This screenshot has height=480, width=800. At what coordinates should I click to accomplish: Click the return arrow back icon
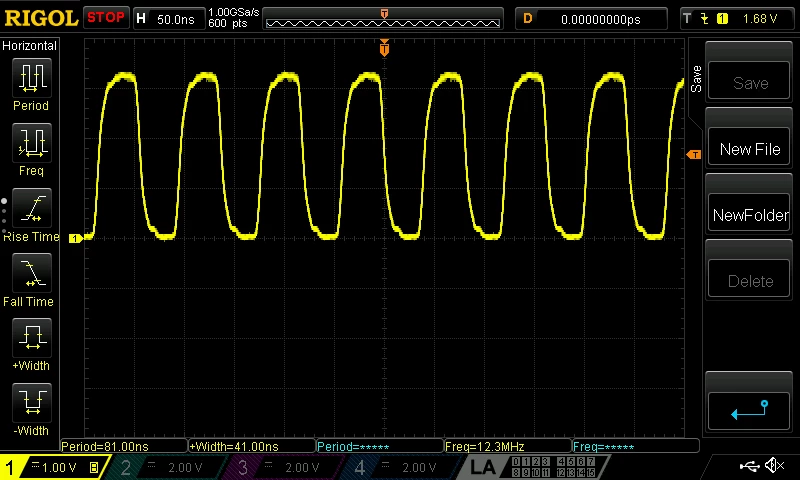tap(749, 410)
